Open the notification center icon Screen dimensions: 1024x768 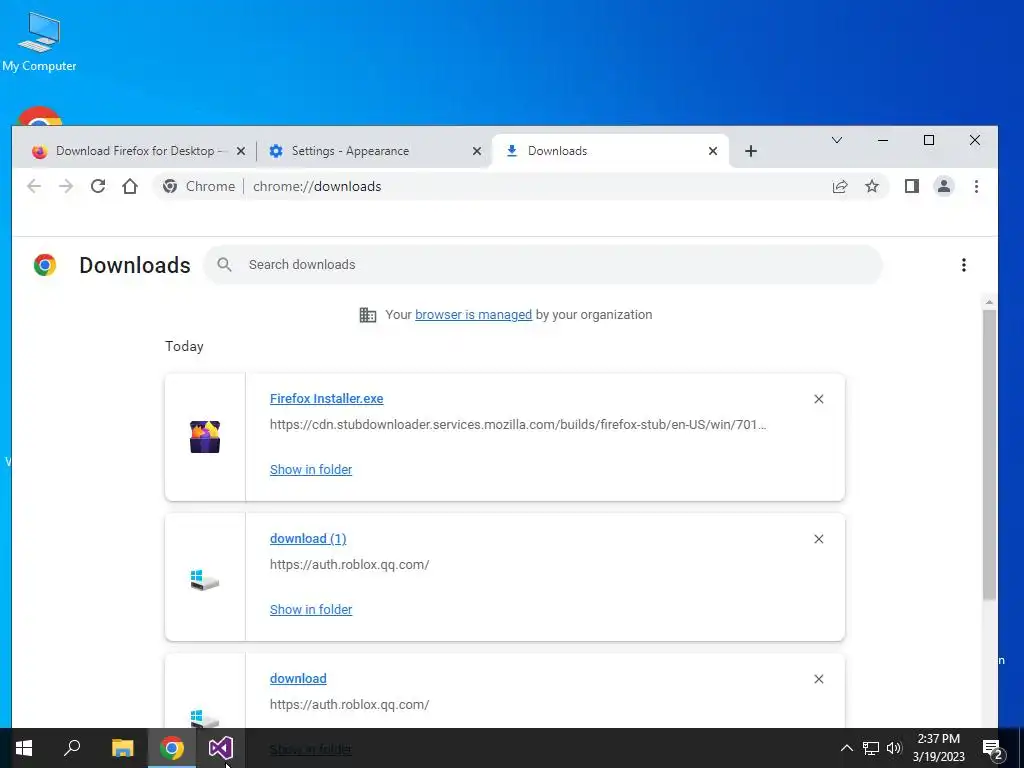click(x=993, y=749)
